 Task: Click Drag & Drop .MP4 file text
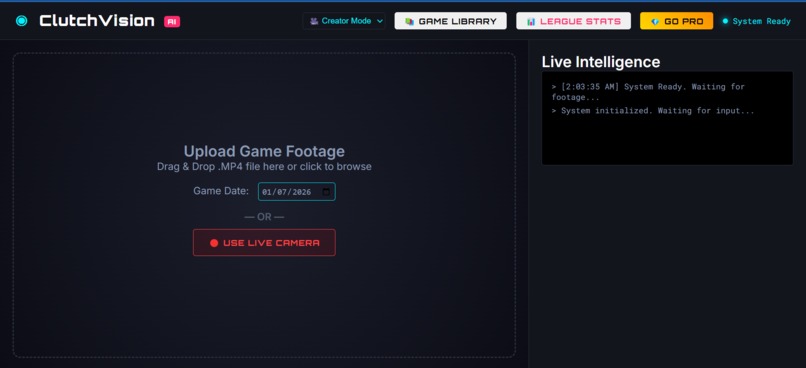(x=264, y=167)
